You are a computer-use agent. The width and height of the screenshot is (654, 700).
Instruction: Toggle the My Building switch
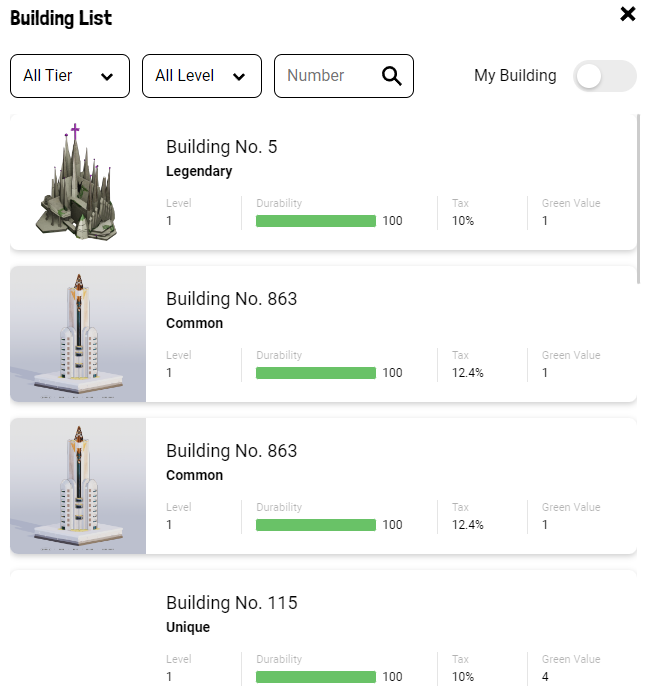click(x=604, y=76)
